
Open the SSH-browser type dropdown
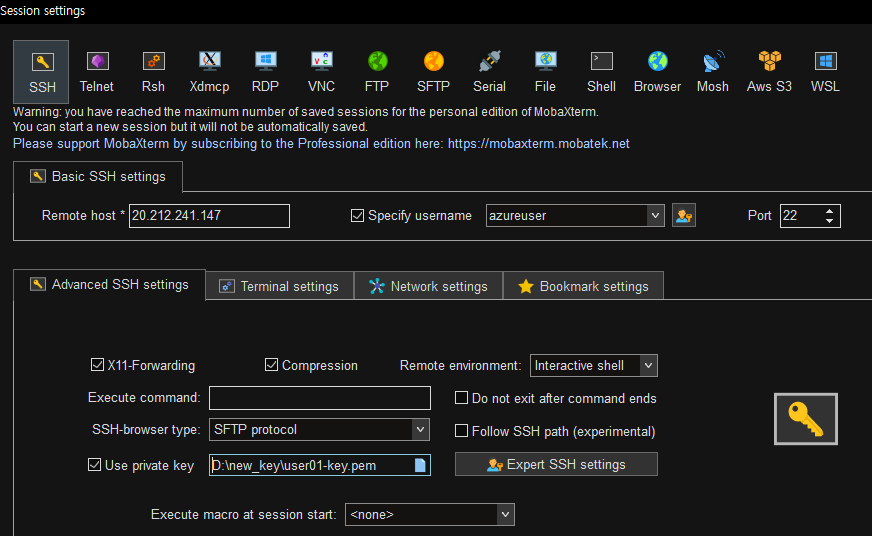click(420, 430)
